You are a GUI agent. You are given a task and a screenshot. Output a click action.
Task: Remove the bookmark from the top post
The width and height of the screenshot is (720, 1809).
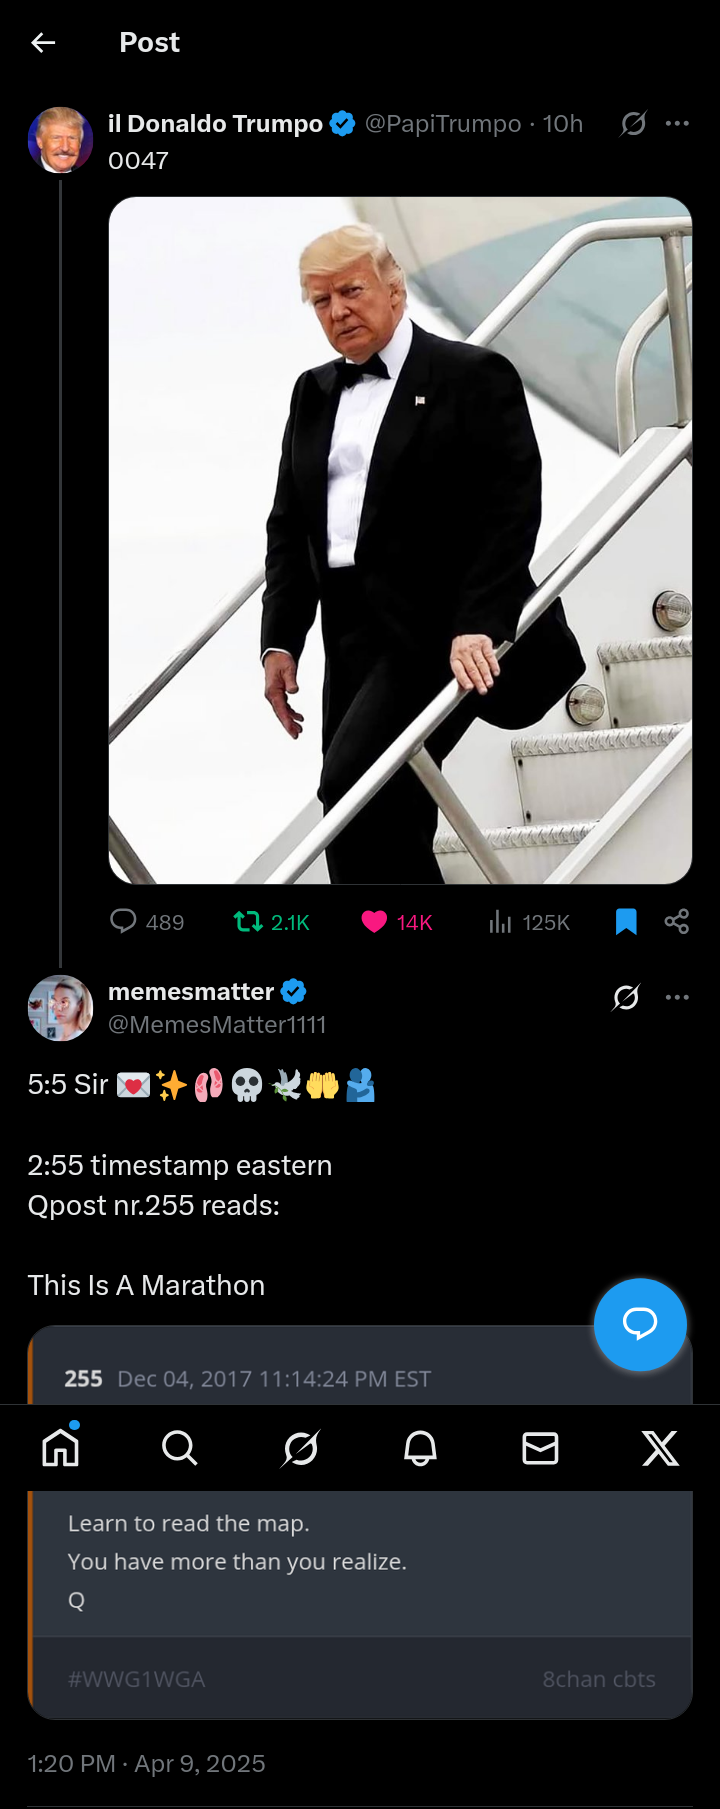click(x=626, y=921)
